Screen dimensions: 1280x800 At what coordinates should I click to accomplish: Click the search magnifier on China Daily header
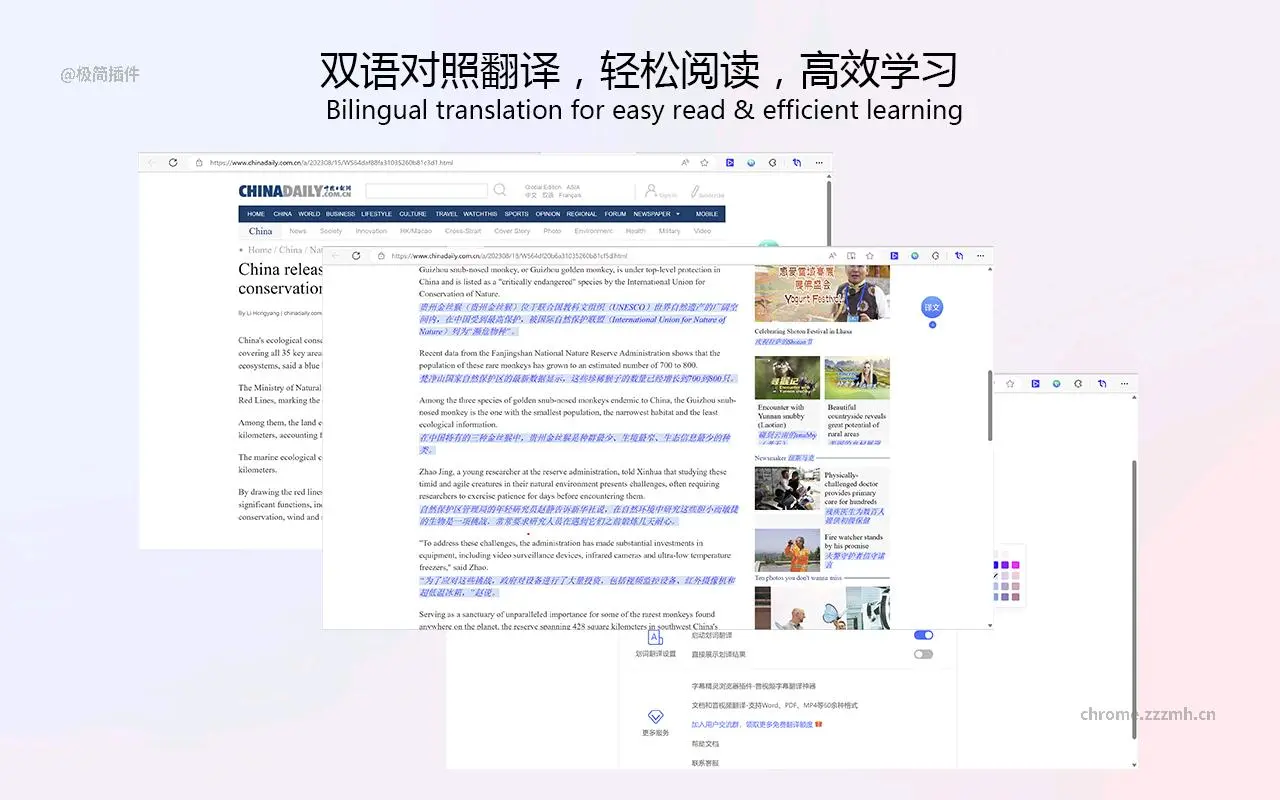point(500,189)
